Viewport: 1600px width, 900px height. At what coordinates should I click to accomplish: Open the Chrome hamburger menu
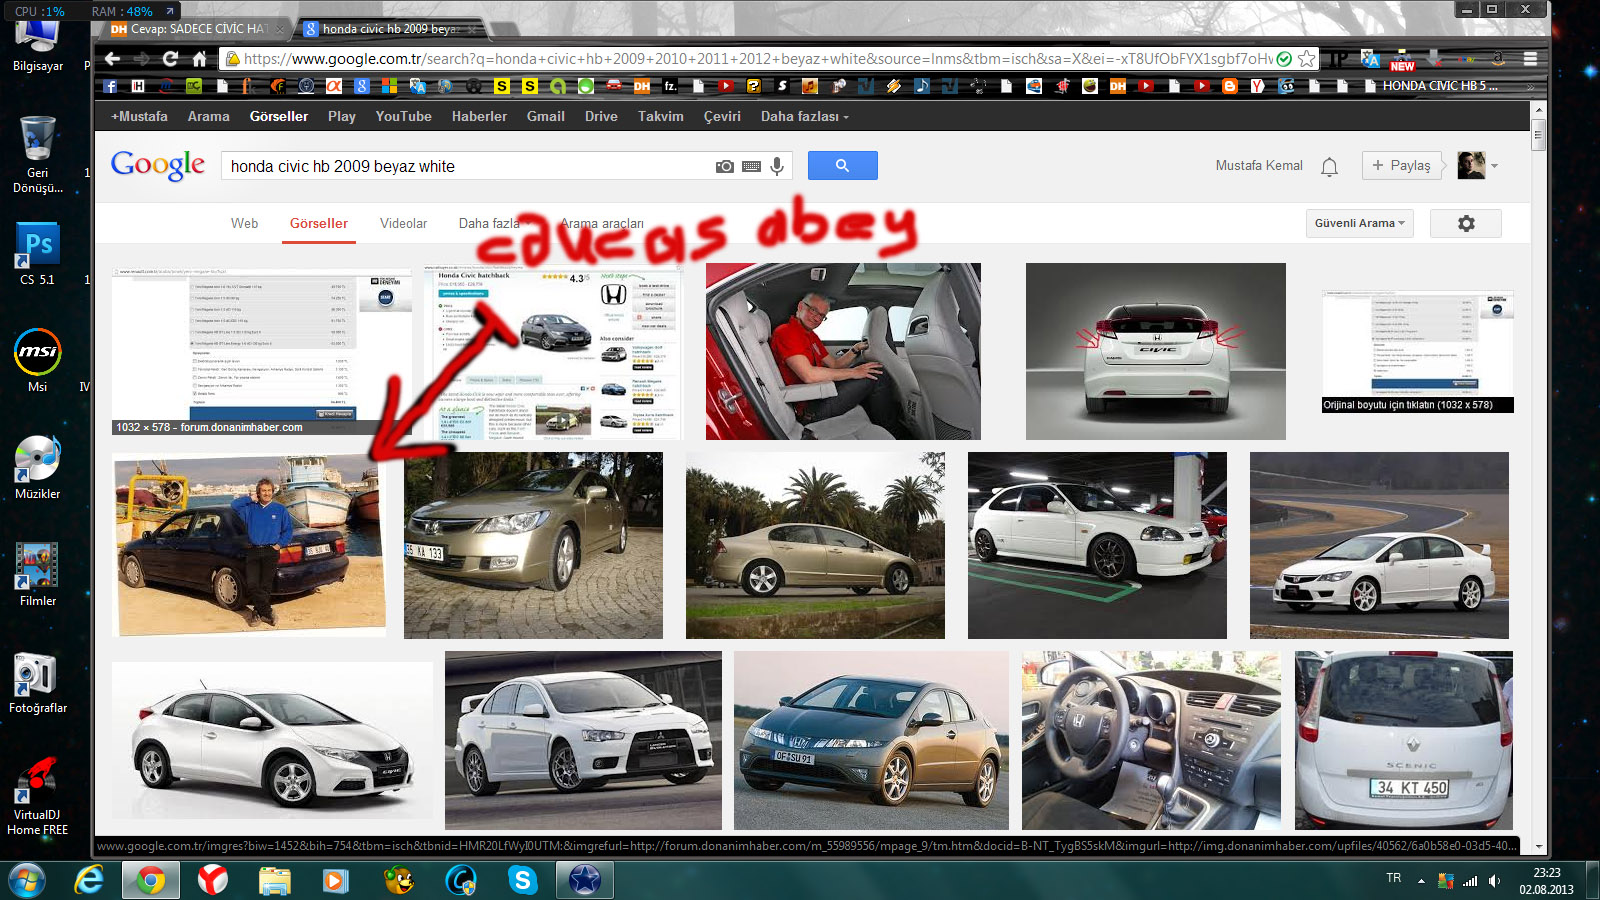pos(1530,59)
